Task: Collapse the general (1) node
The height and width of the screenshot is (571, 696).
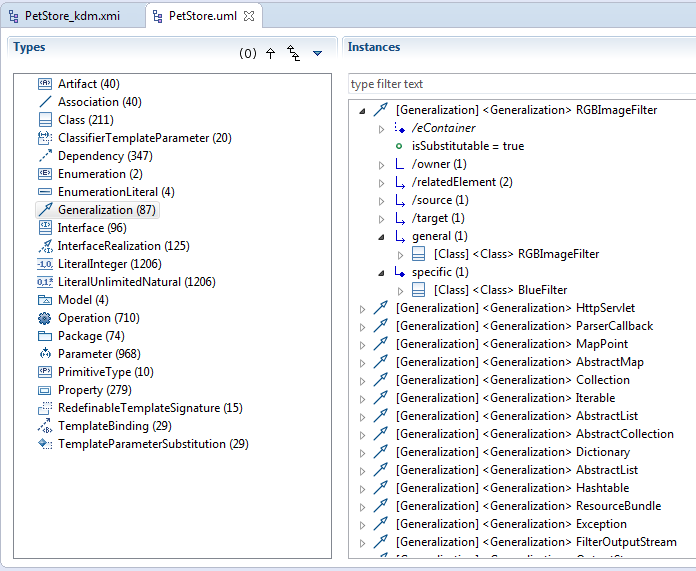Action: (x=381, y=237)
